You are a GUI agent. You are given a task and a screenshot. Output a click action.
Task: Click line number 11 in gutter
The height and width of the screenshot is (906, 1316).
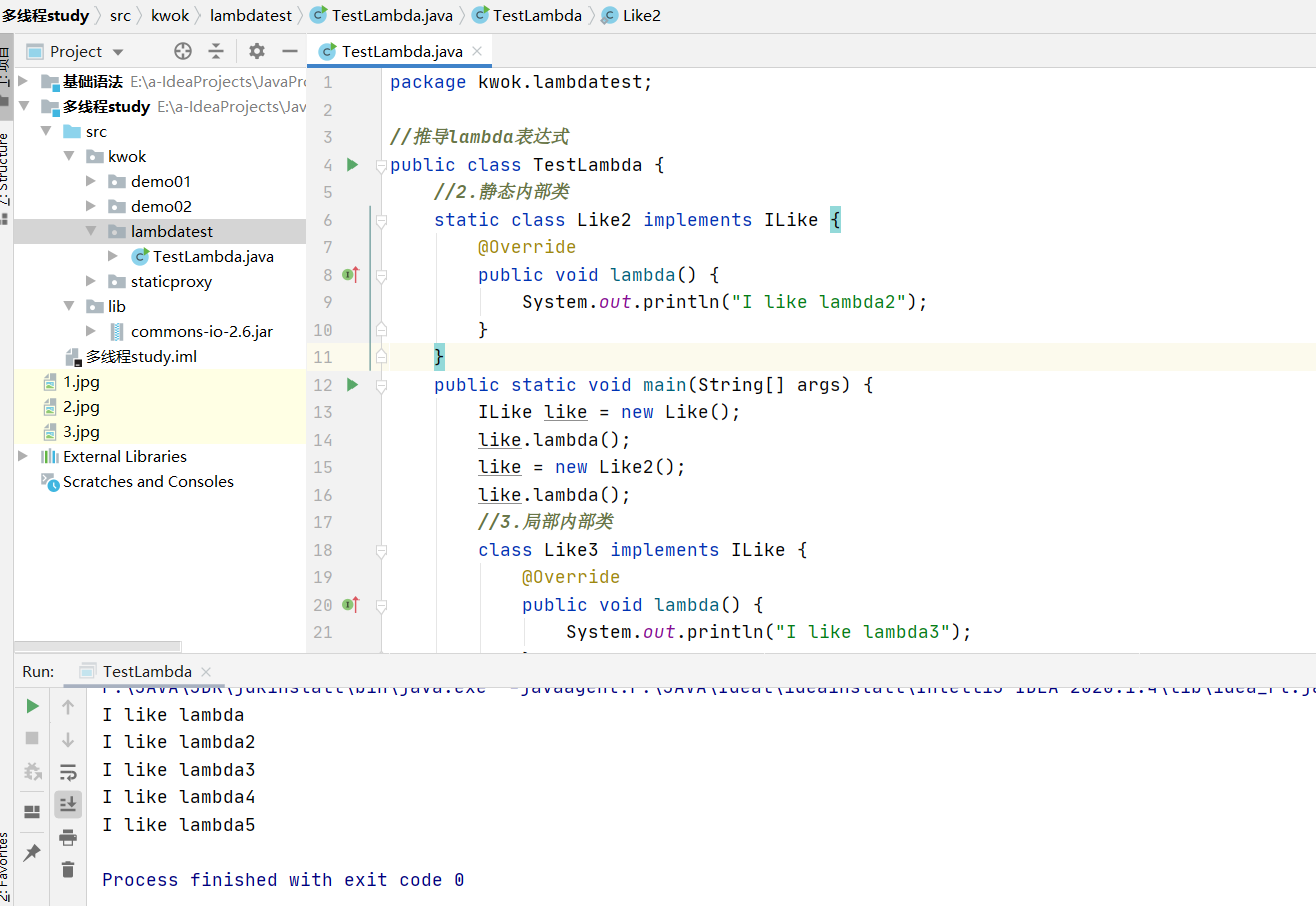pyautogui.click(x=323, y=357)
